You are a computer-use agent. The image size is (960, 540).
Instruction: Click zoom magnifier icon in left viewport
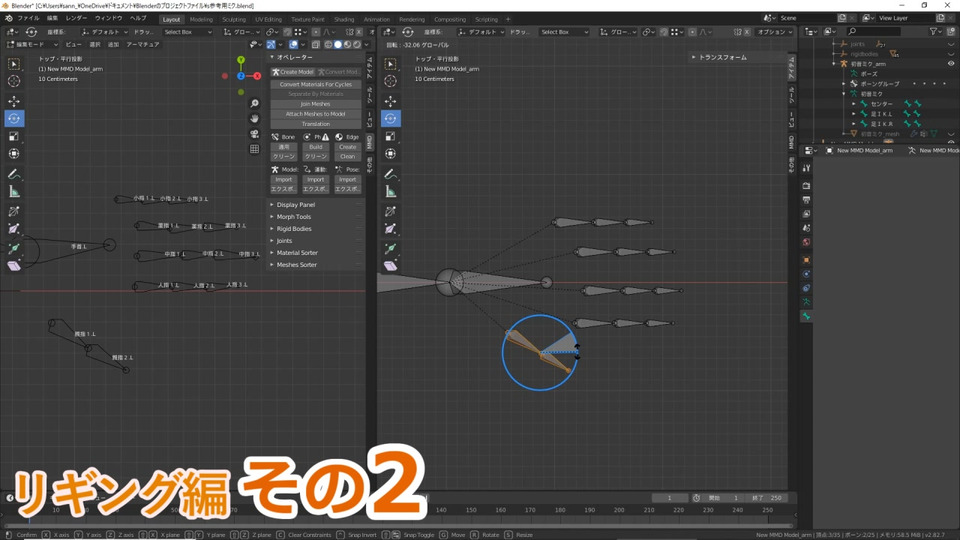[x=254, y=103]
